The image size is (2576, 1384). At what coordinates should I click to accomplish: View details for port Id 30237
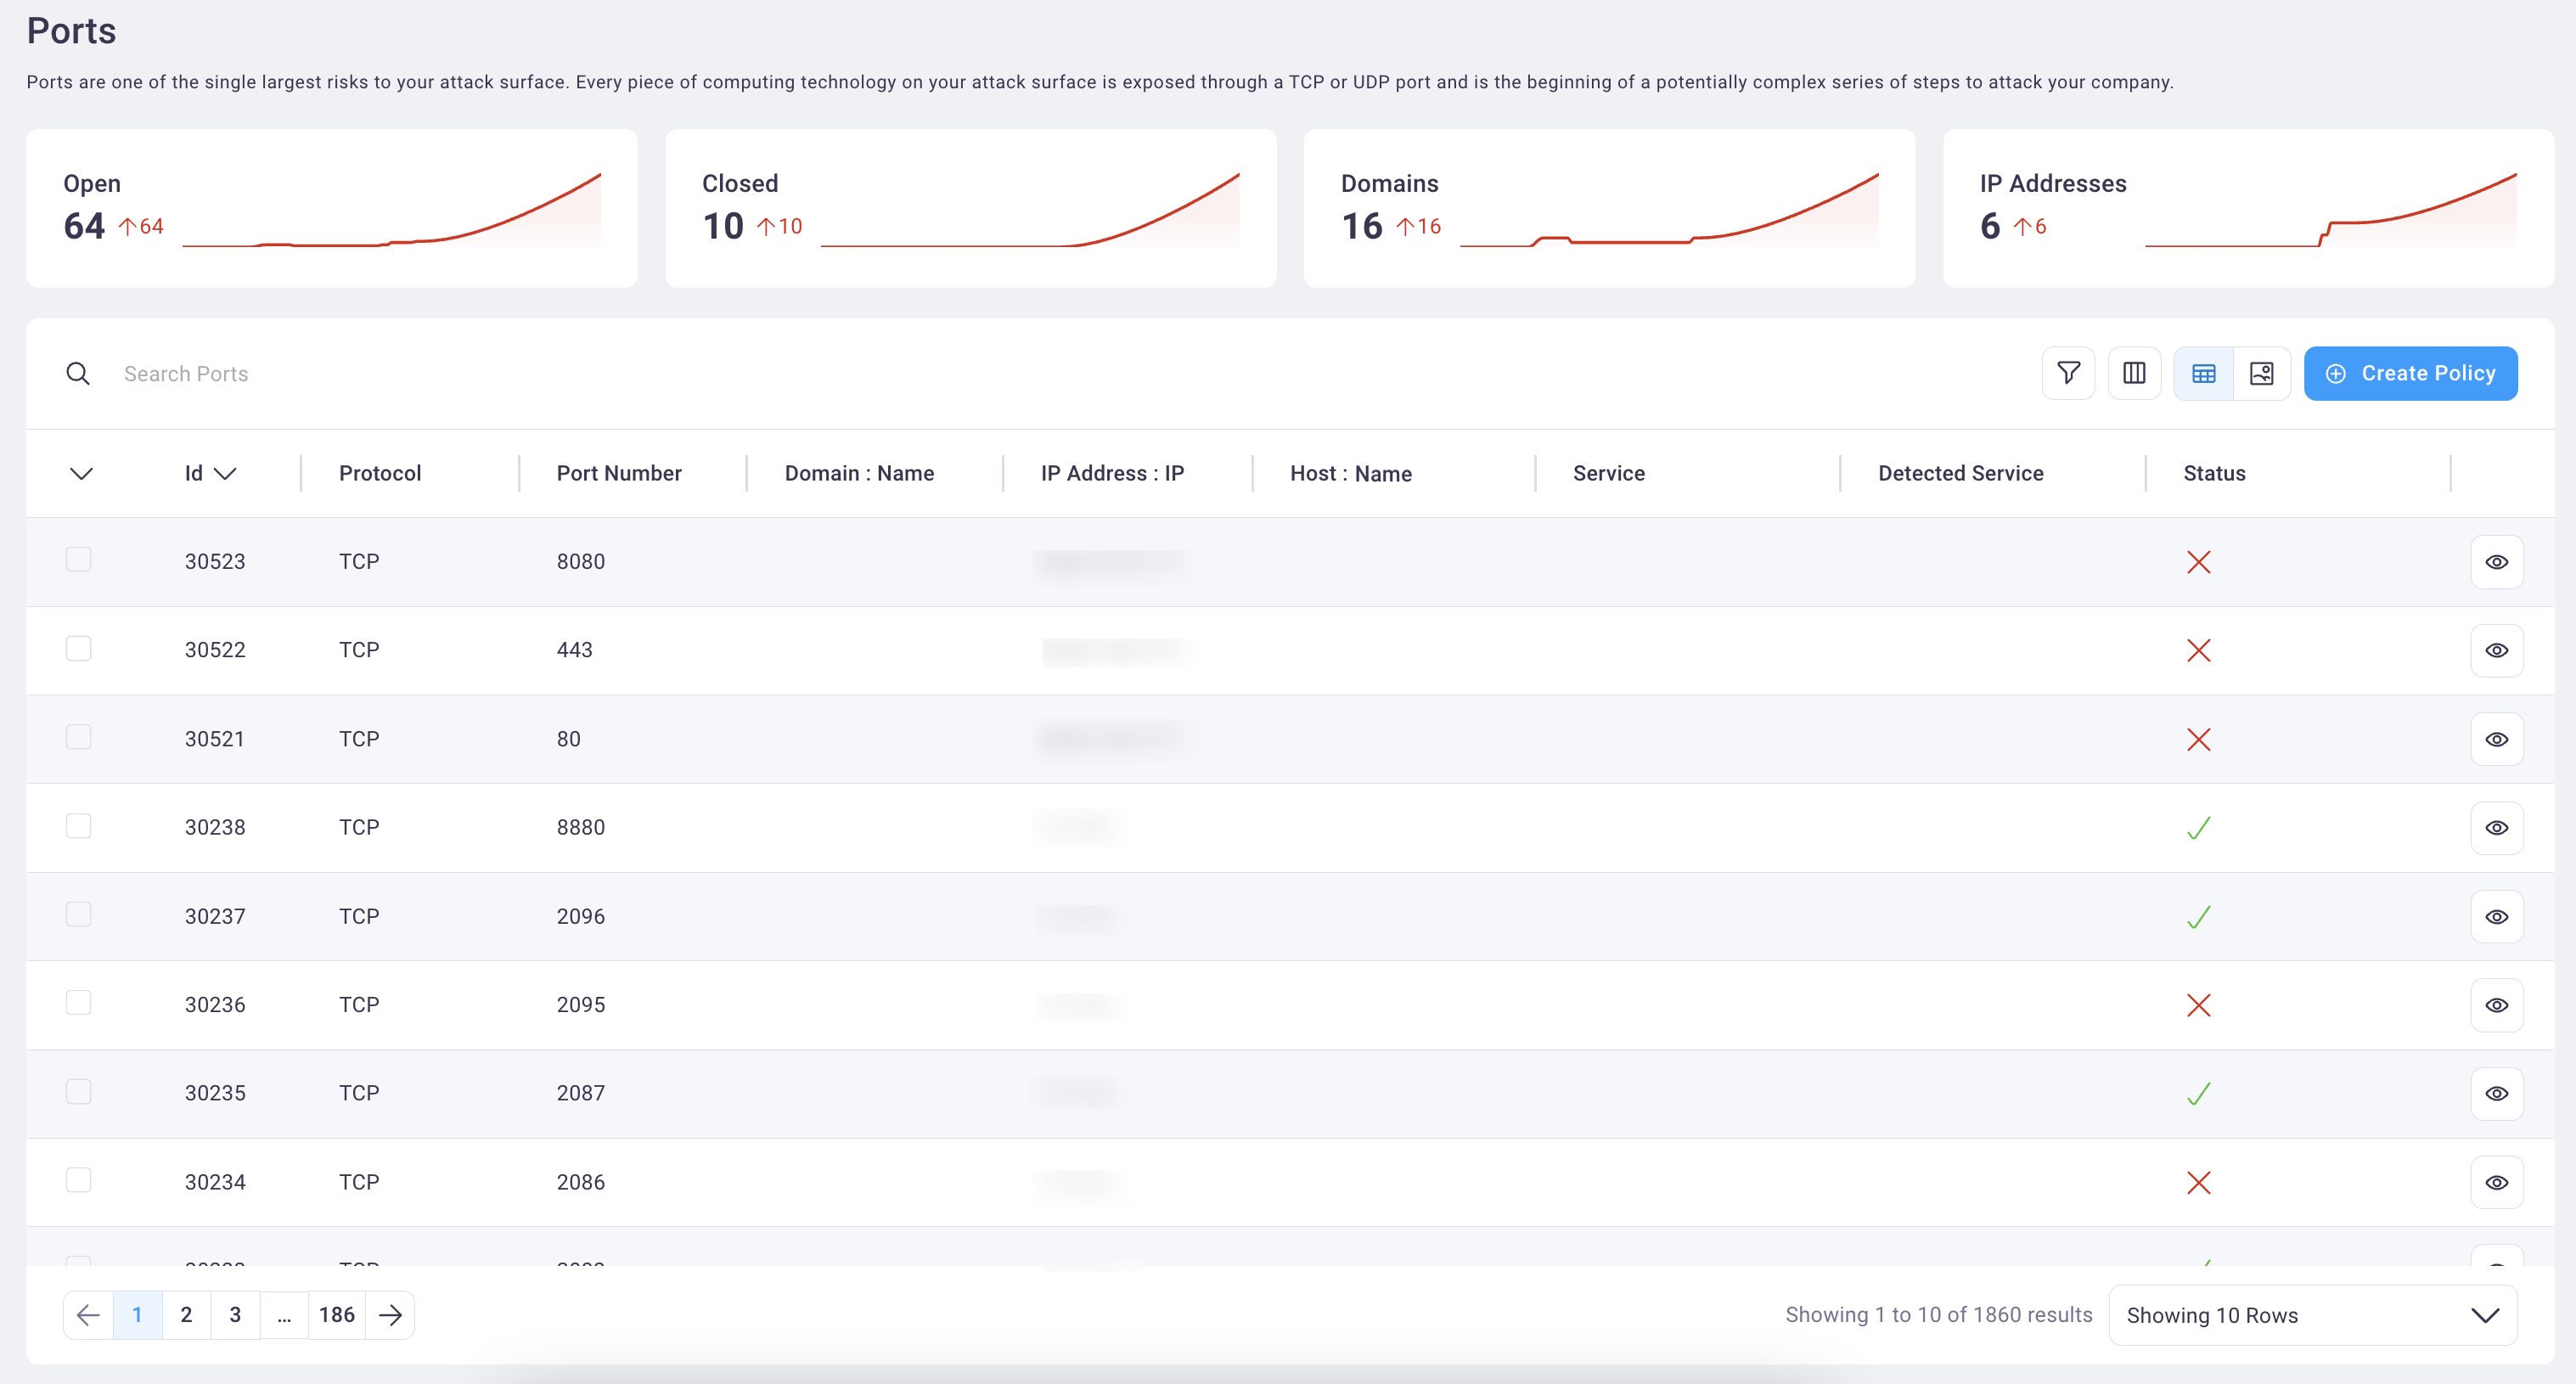pos(2497,916)
